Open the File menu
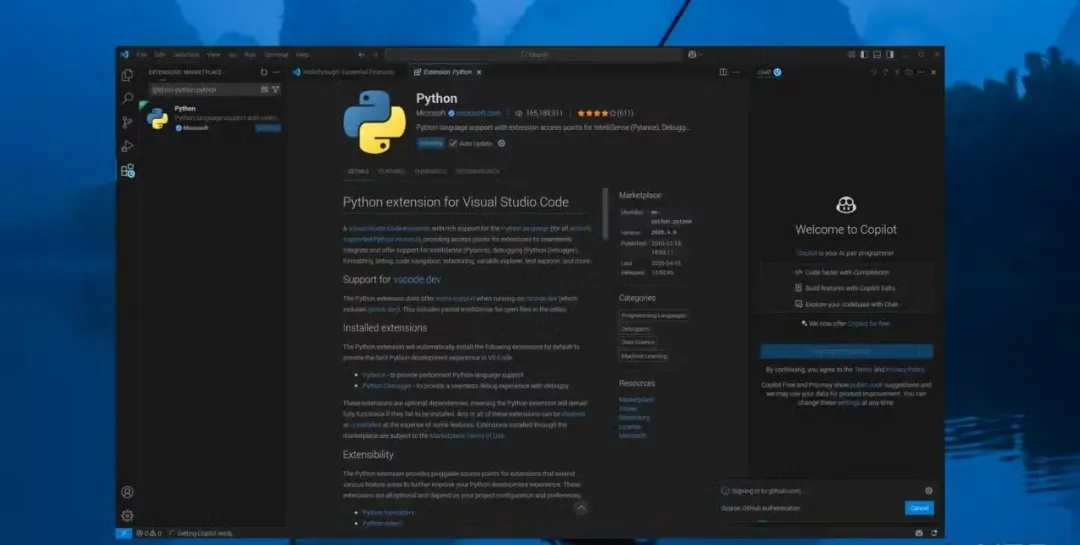1080x545 pixels. 141,54
